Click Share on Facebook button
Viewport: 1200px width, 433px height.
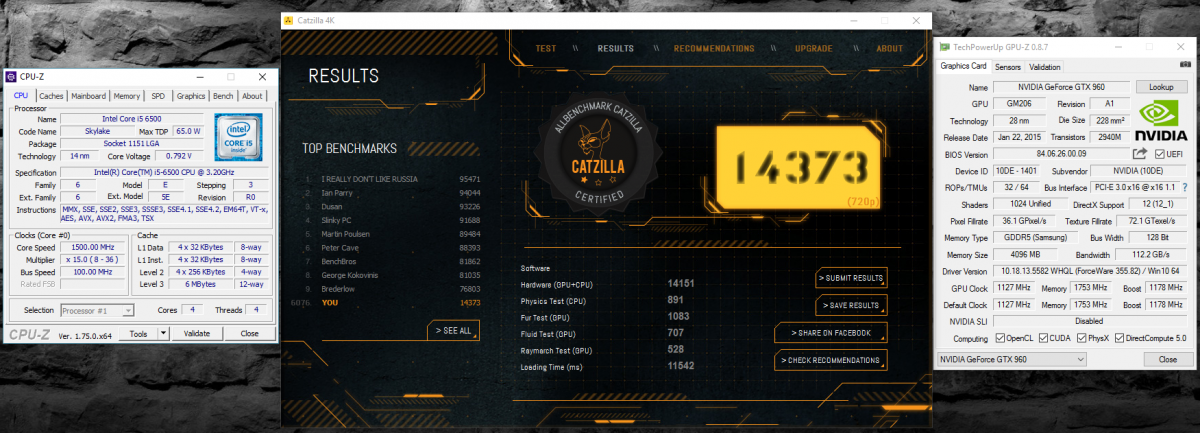point(830,332)
